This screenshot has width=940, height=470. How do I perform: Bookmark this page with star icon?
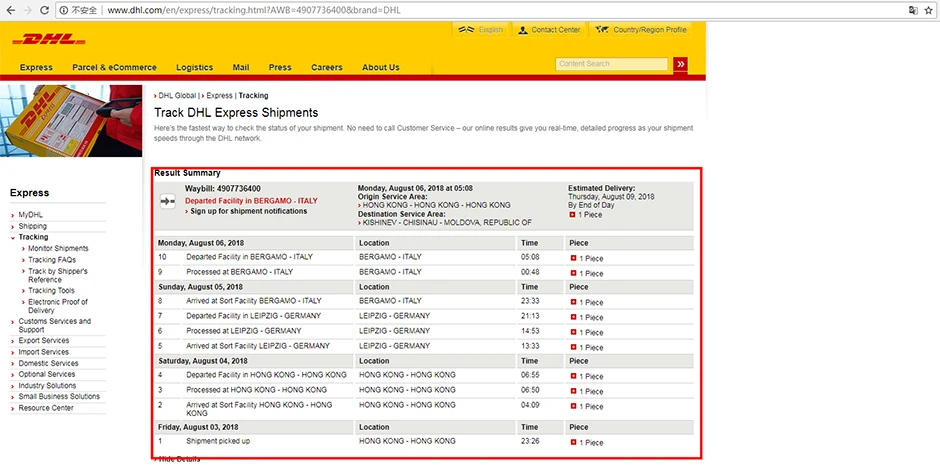(929, 10)
